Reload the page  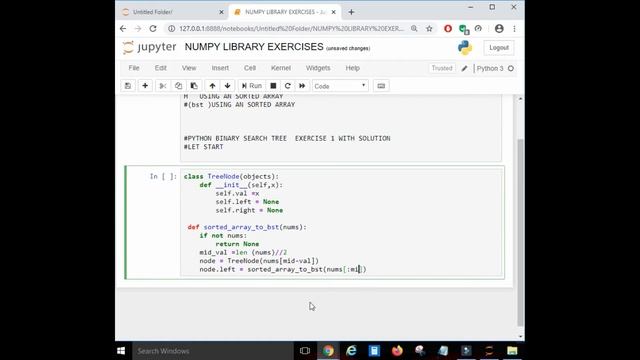(x=153, y=29)
